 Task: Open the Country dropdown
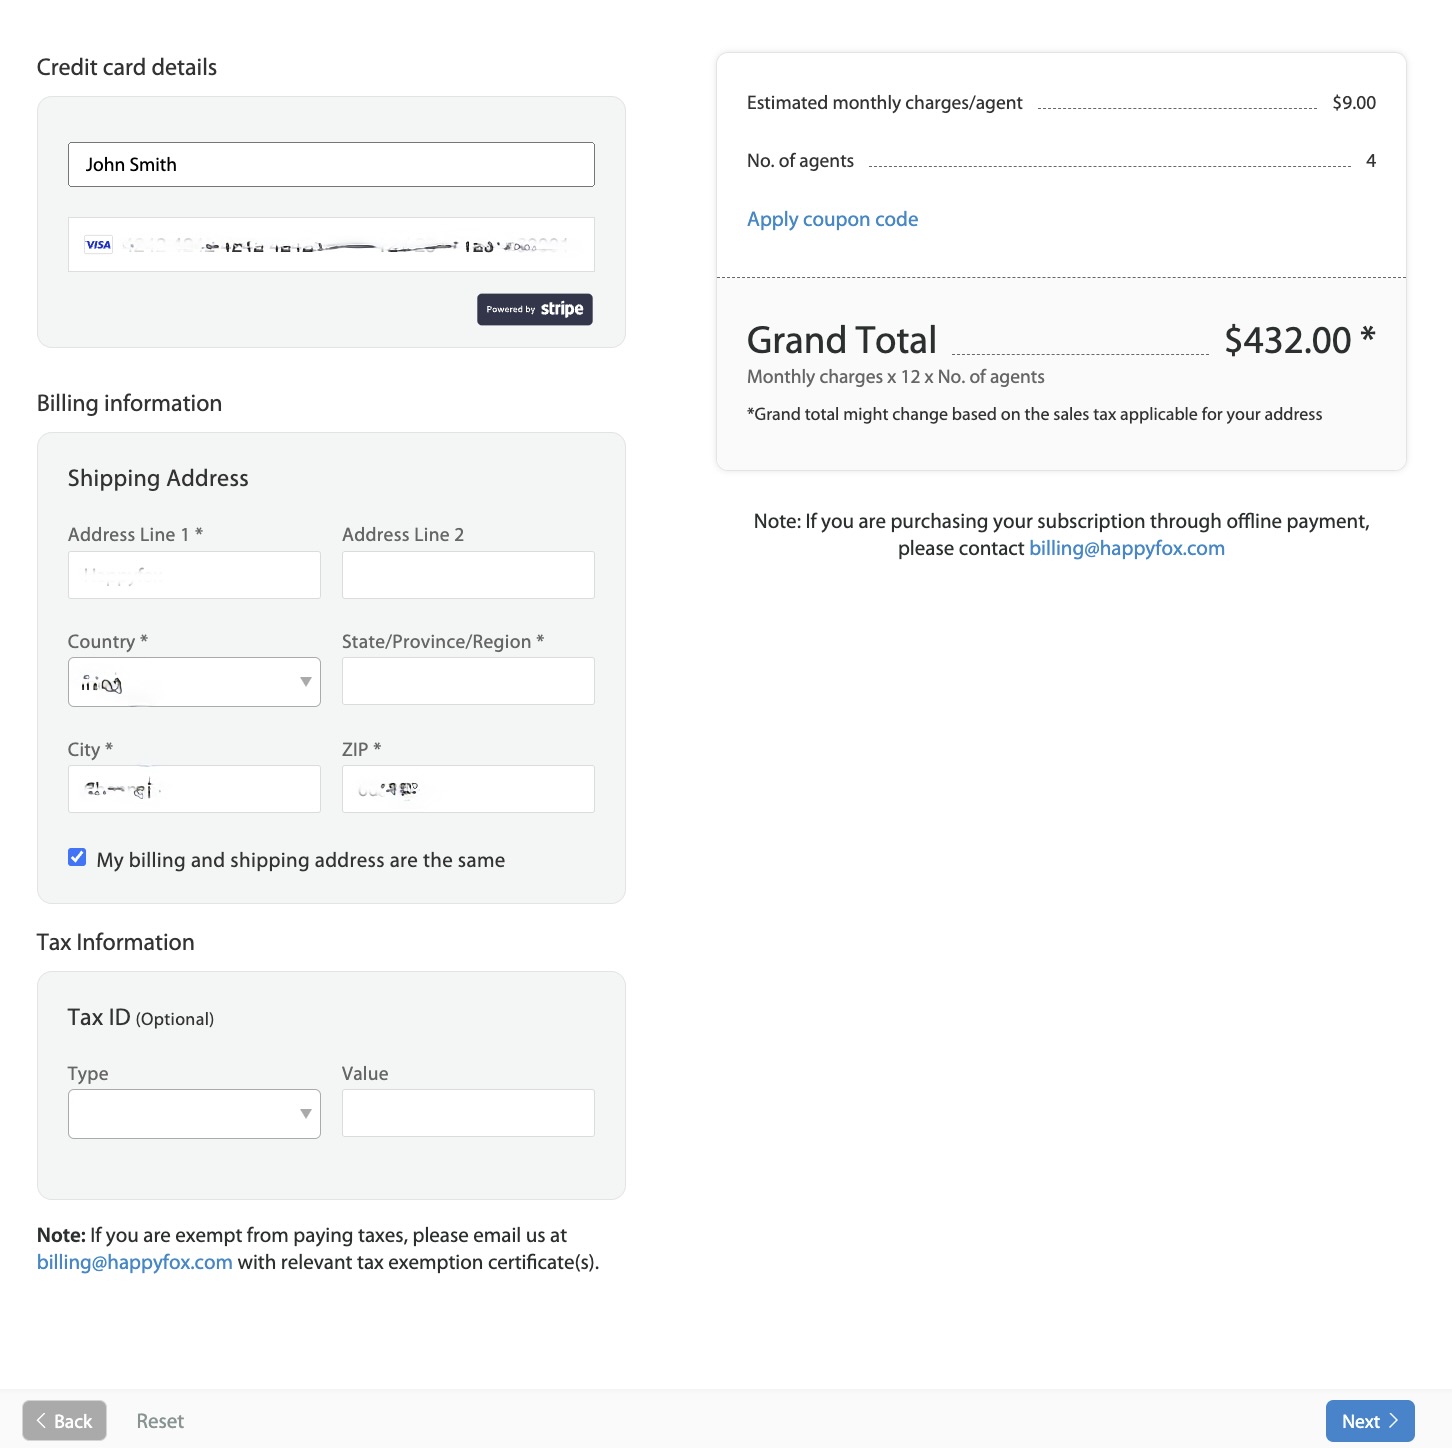pyautogui.click(x=194, y=682)
